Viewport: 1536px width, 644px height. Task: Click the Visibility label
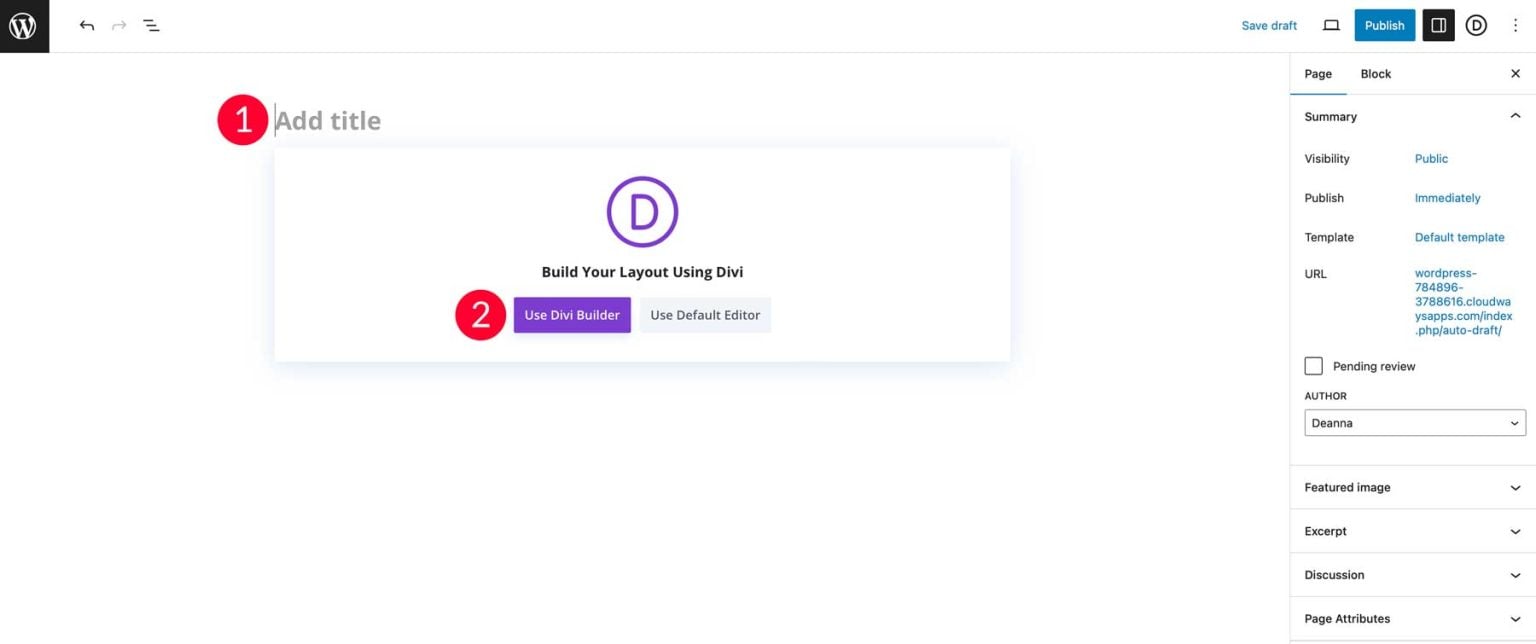[x=1327, y=159]
